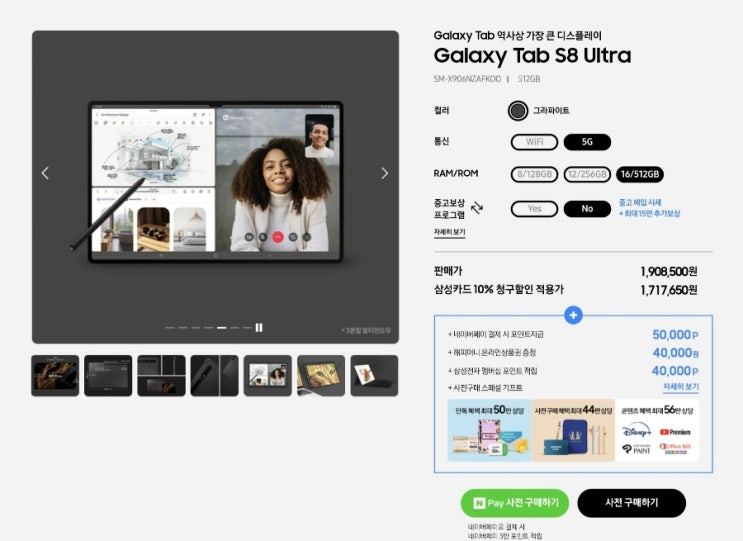The image size is (743, 541).
Task: Click the Samsung membership 40,000P row
Action: 573,370
